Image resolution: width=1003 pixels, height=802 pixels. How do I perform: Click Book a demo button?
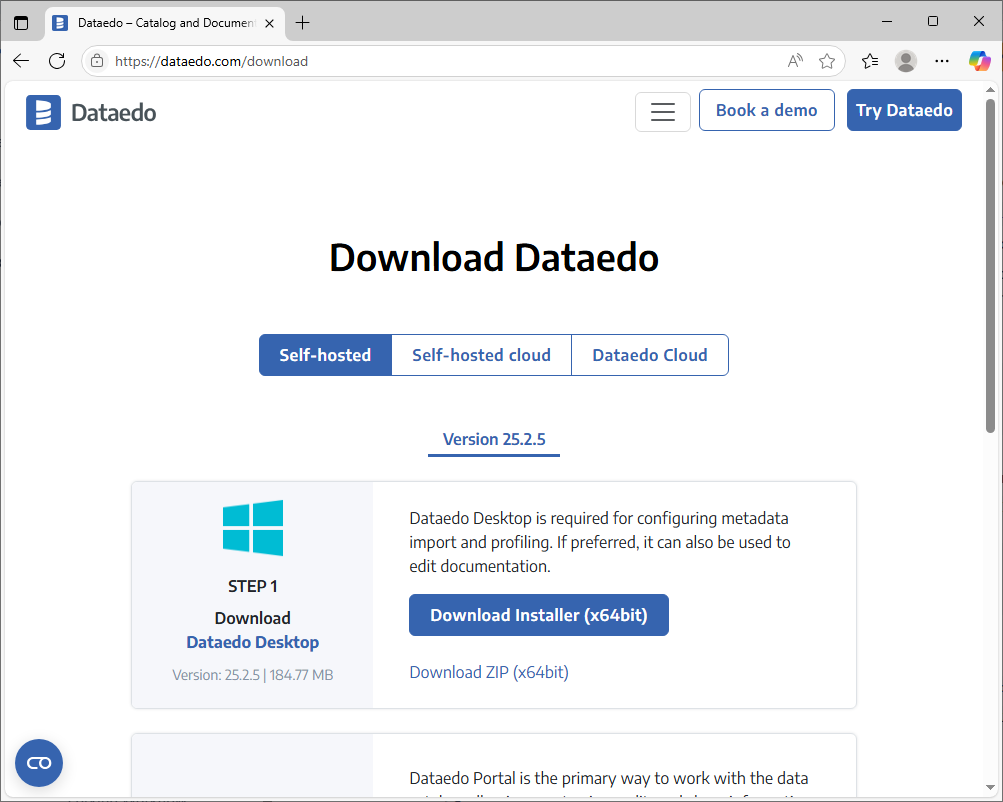point(766,110)
